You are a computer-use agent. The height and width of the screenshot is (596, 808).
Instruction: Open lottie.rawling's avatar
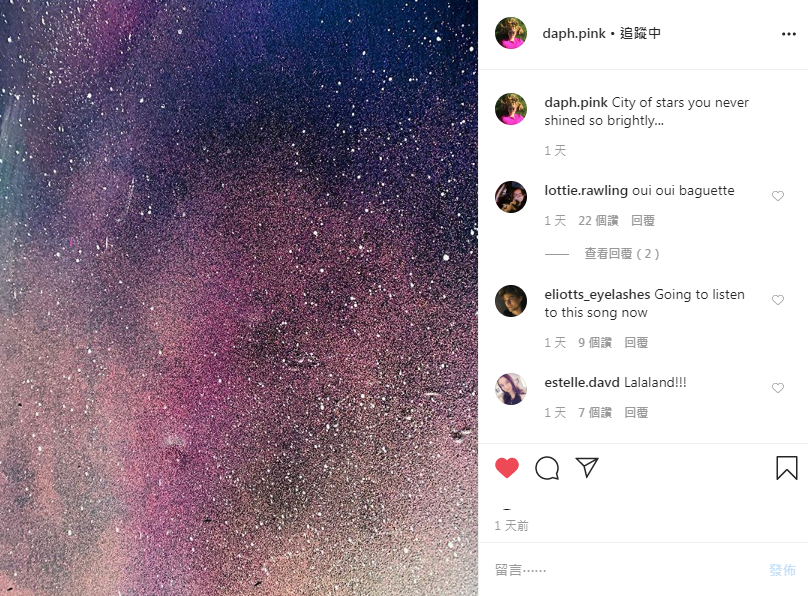[511, 197]
